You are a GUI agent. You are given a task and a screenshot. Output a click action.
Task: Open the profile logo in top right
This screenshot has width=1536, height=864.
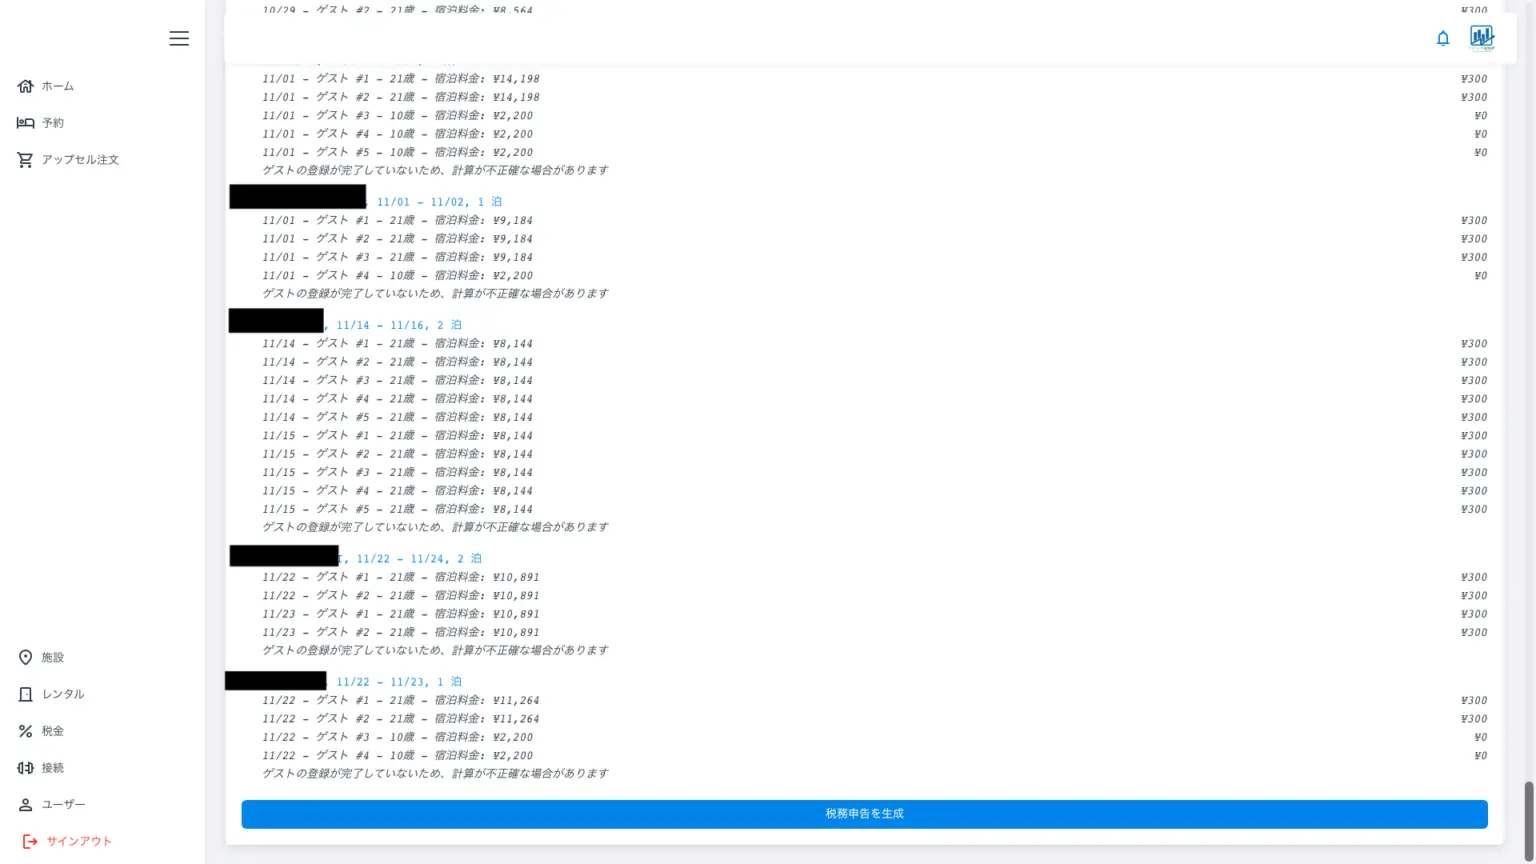click(1481, 38)
